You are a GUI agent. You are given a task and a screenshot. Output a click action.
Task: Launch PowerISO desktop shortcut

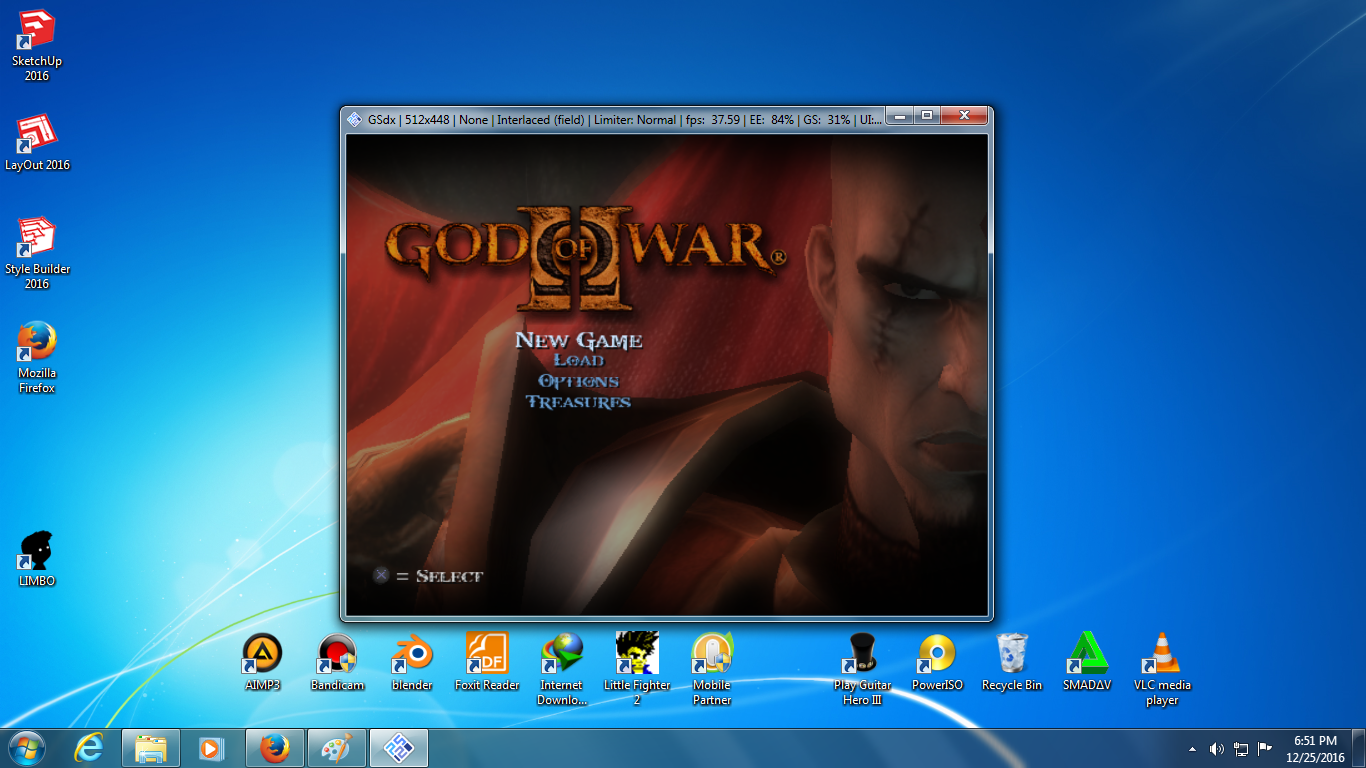pyautogui.click(x=937, y=662)
